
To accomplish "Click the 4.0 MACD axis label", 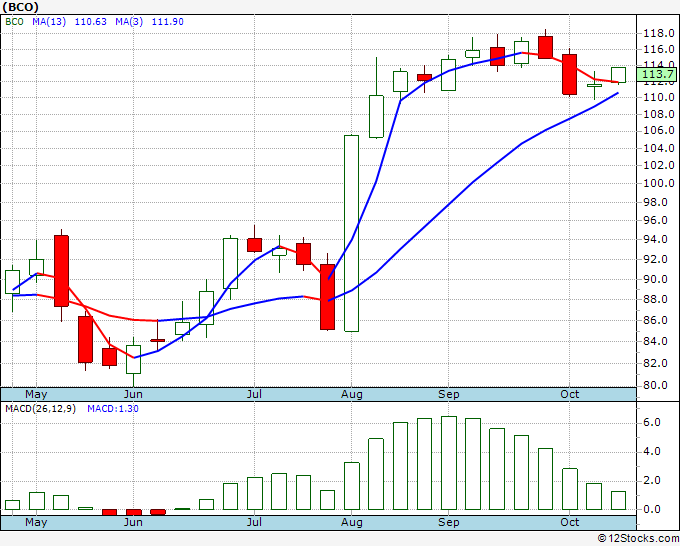I will coord(652,451).
